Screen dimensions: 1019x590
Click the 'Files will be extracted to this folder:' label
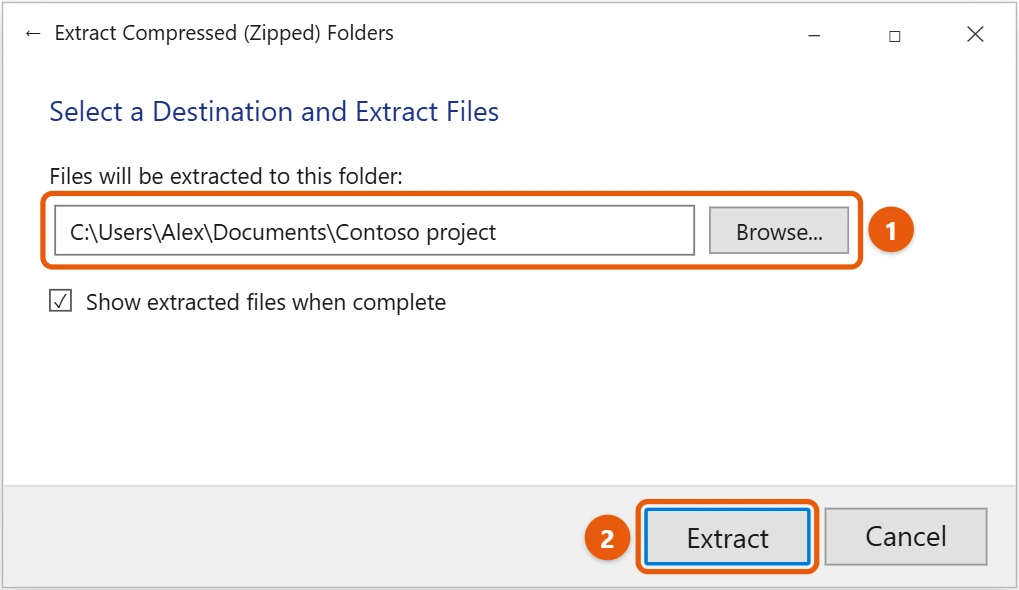[x=226, y=176]
